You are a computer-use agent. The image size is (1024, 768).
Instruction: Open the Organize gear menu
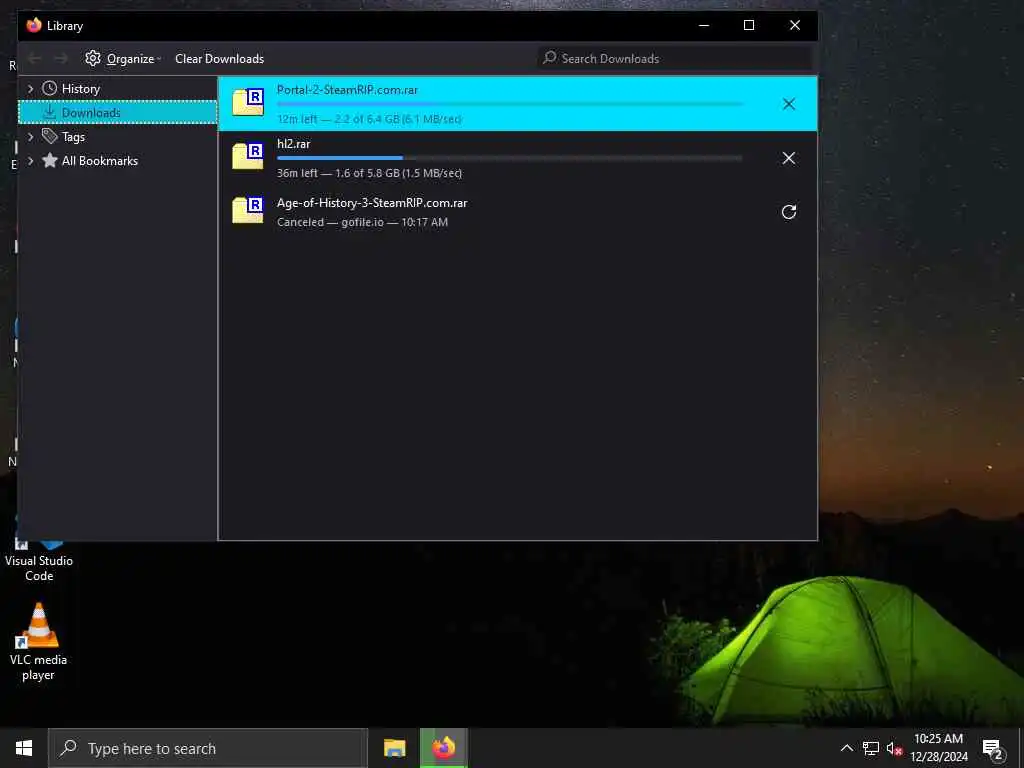click(x=122, y=58)
